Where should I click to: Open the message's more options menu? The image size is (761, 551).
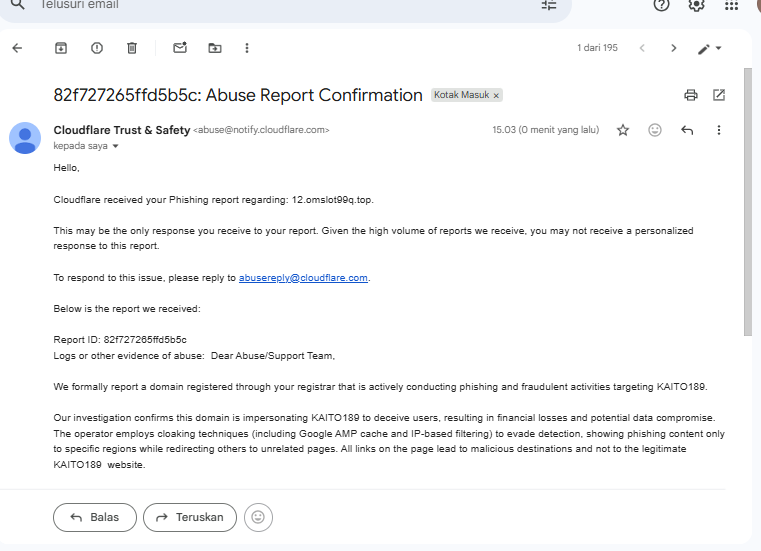coord(719,130)
